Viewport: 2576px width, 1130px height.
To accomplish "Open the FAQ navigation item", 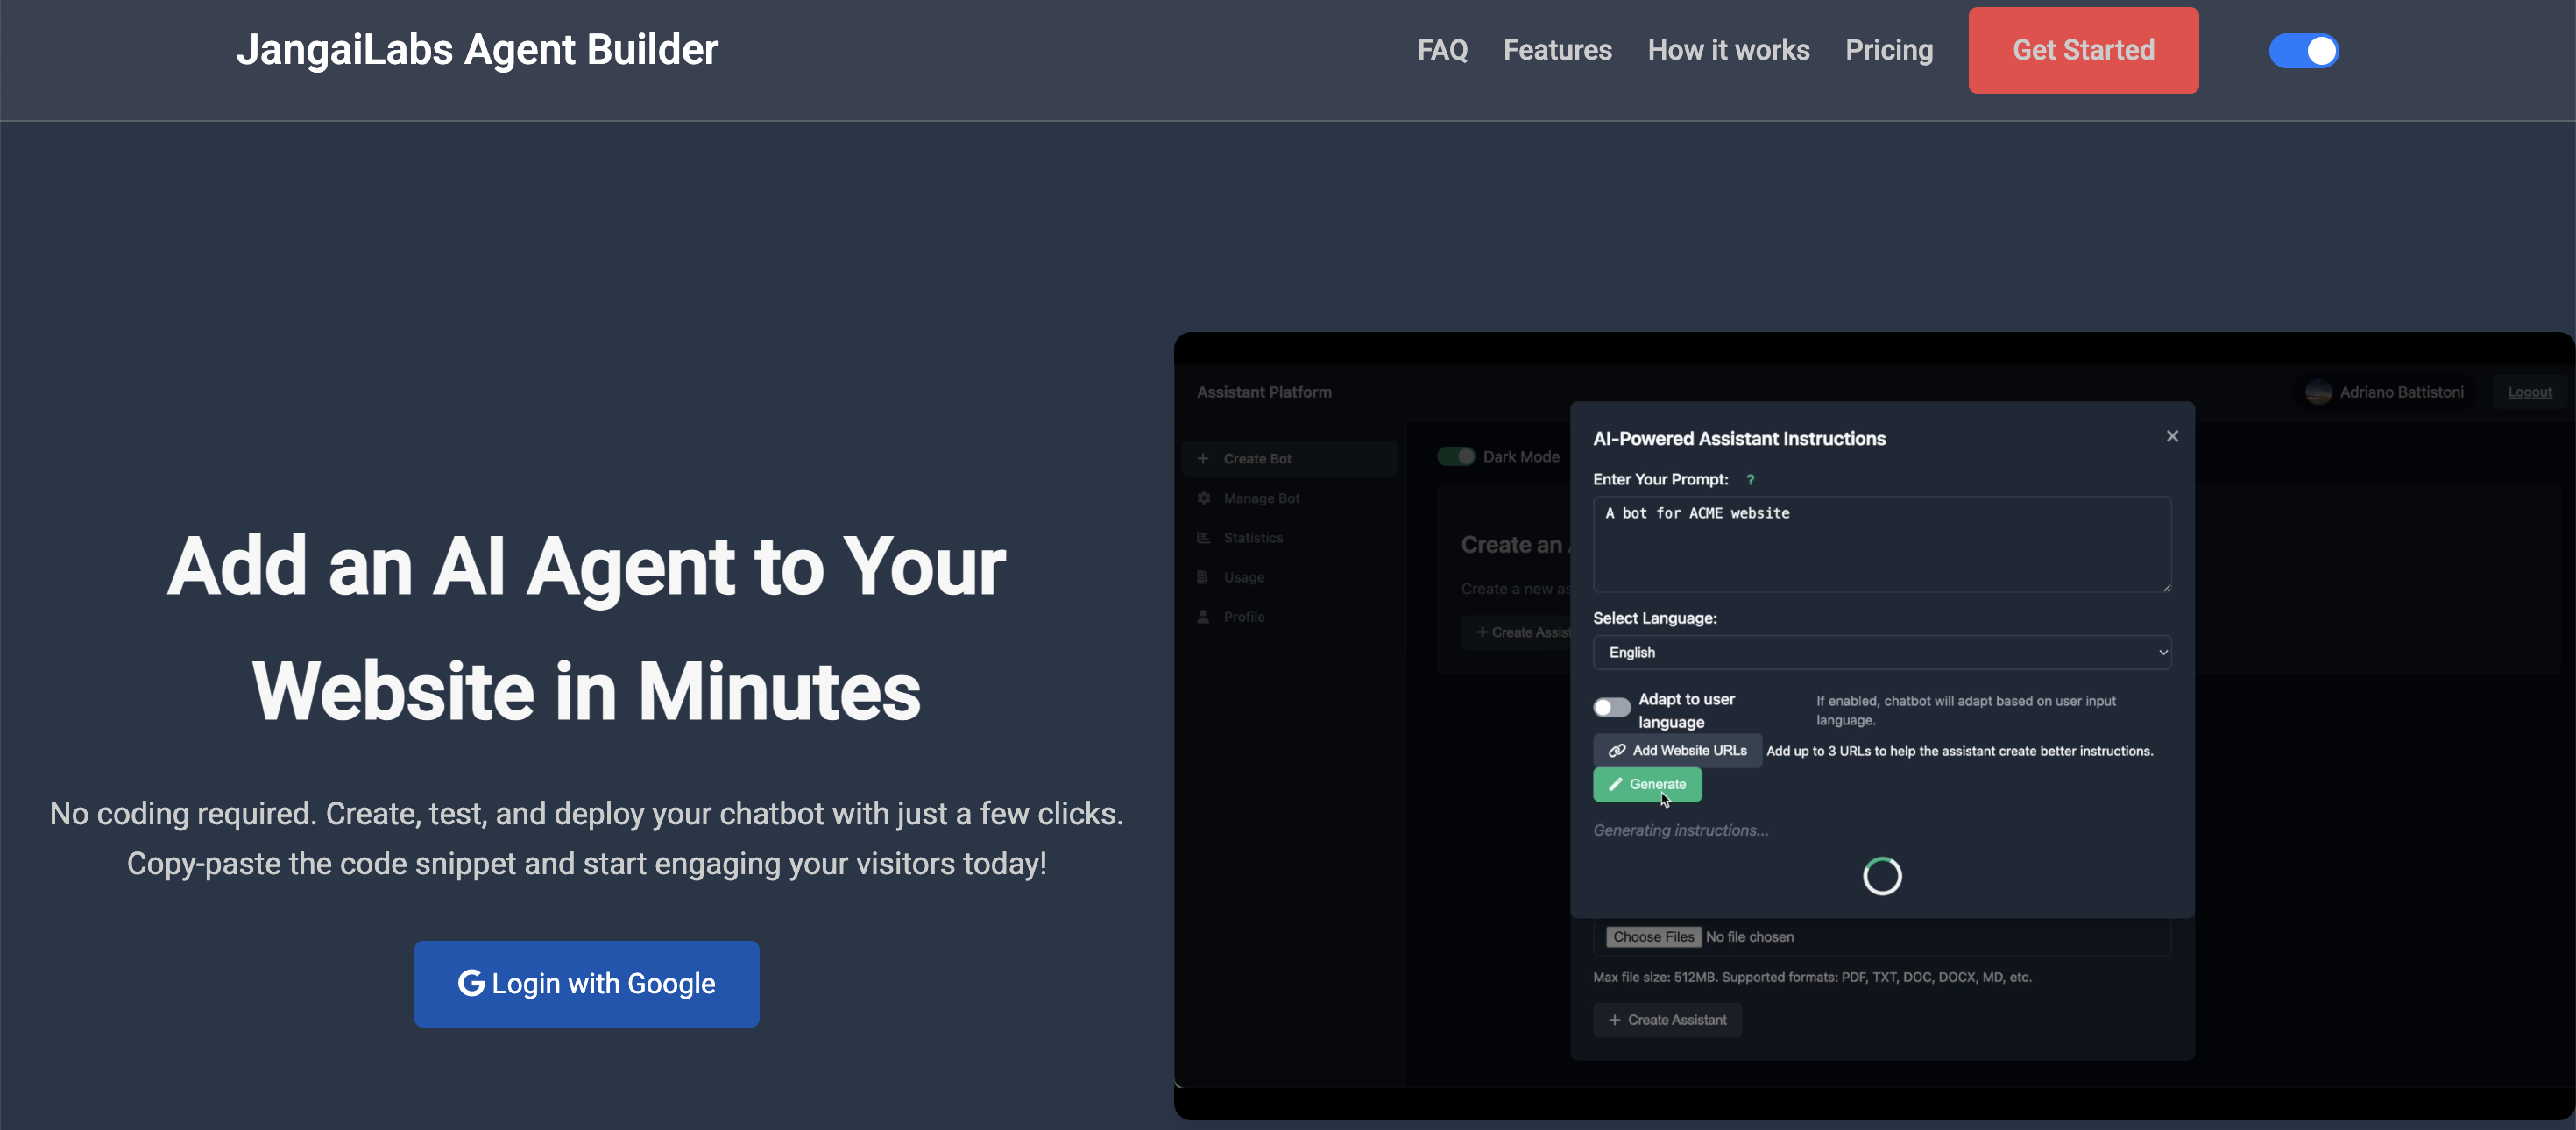I will coord(1442,50).
